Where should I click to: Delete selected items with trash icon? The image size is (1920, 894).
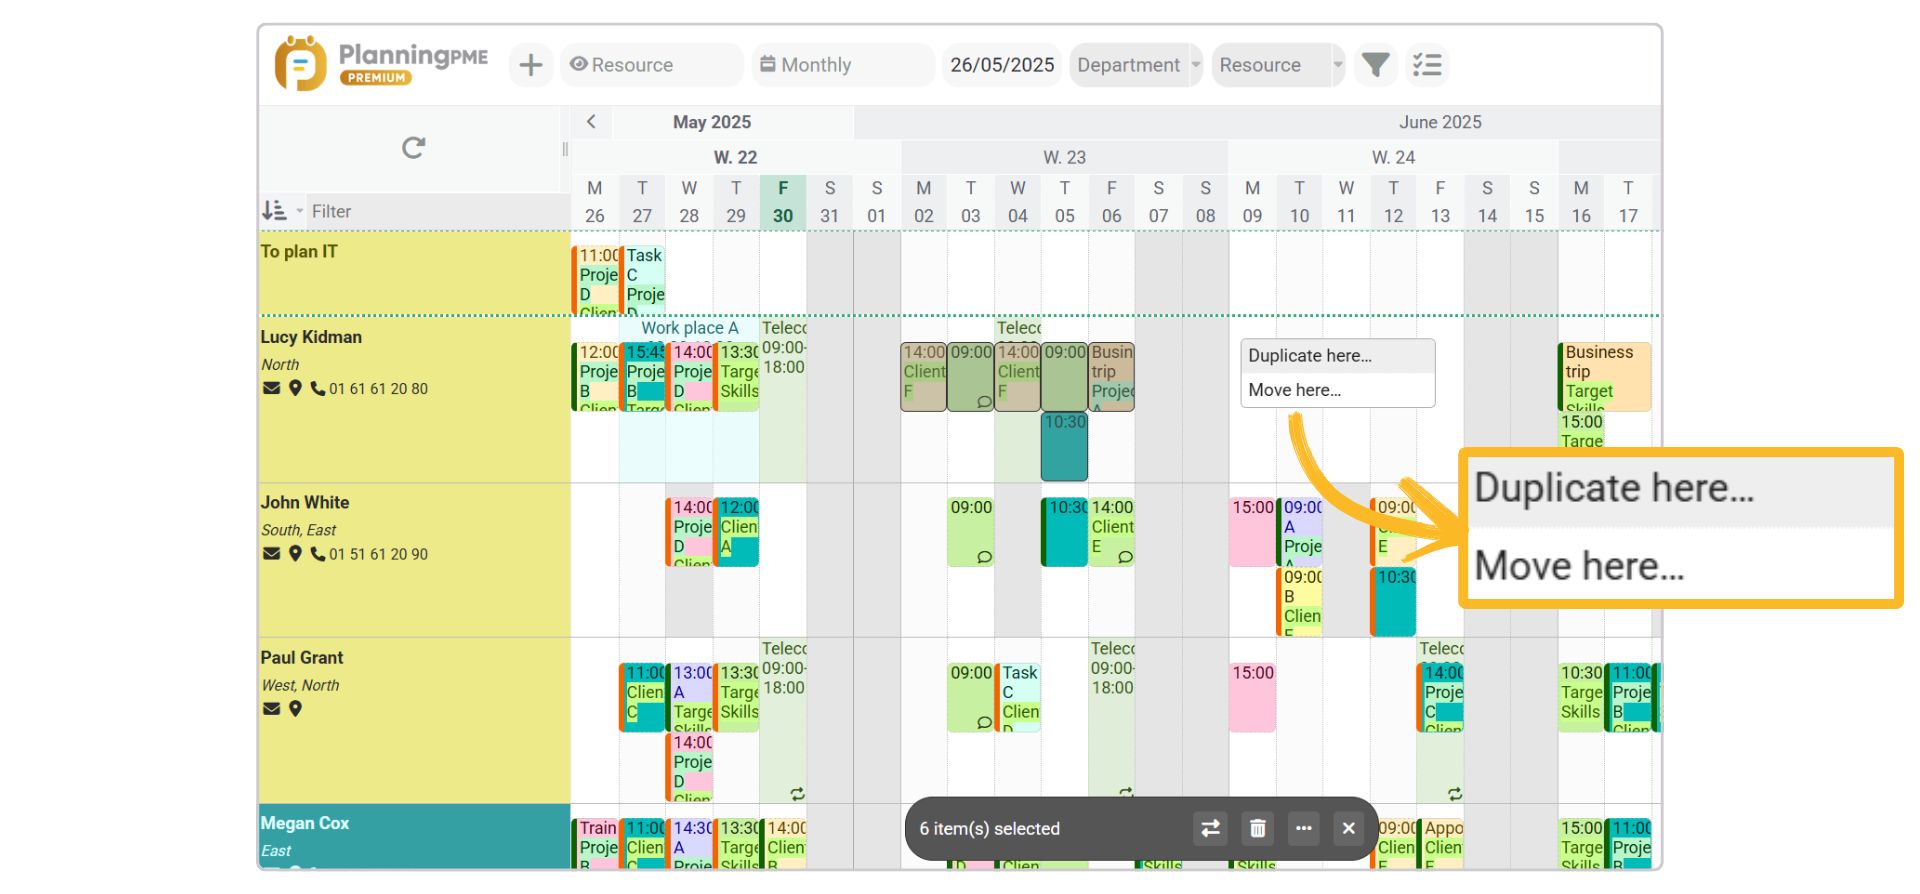(x=1257, y=828)
